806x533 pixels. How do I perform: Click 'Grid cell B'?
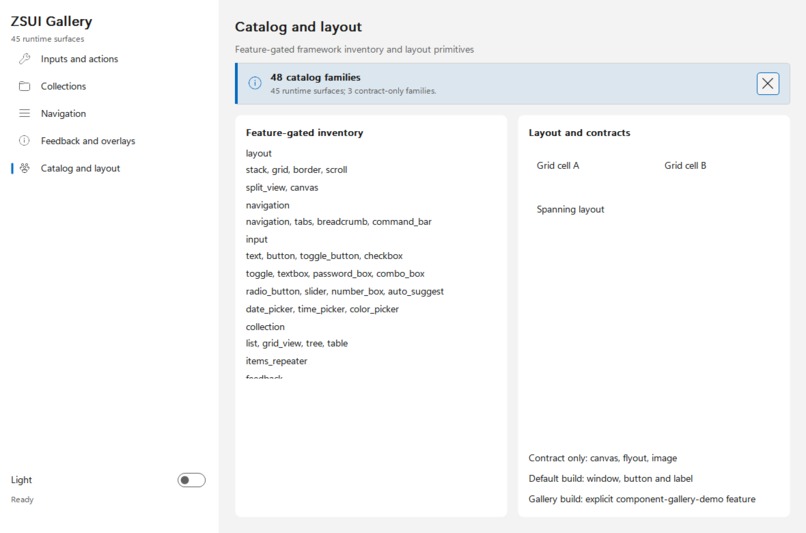tap(685, 166)
